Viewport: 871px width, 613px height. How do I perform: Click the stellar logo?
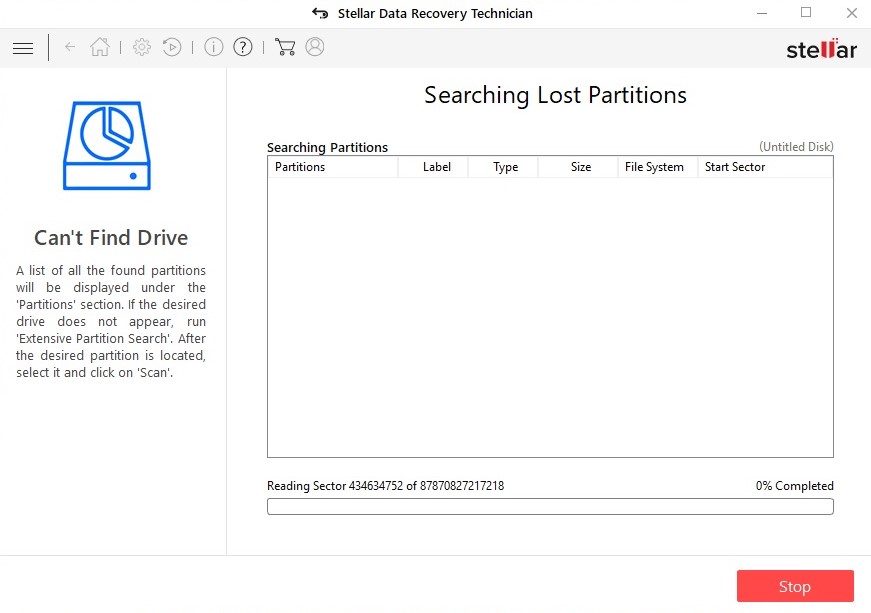pos(822,49)
